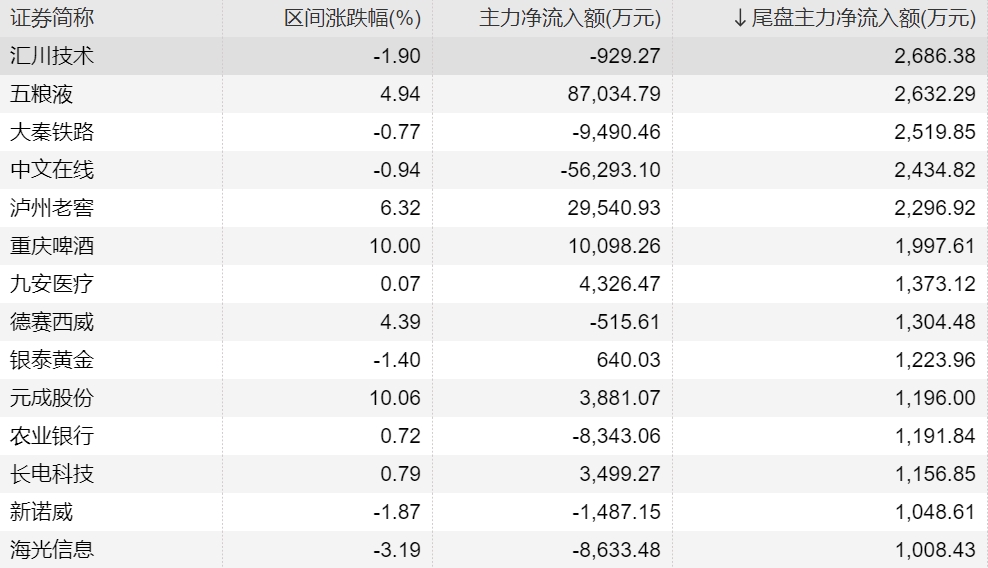Click on 新诺威 stock name
The image size is (988, 568).
click(x=42, y=512)
